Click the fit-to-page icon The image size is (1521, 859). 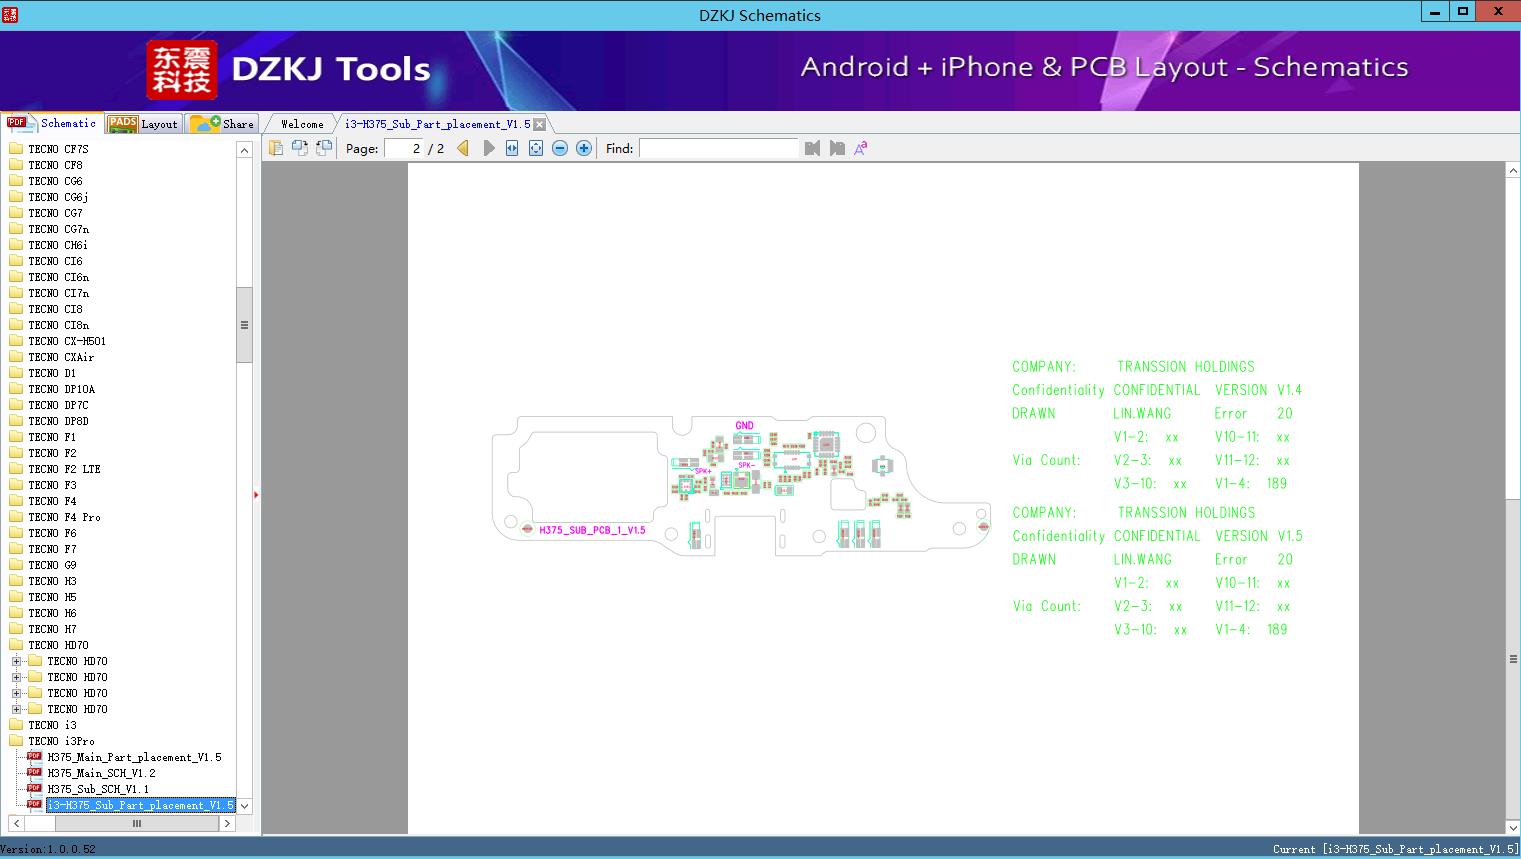point(536,148)
